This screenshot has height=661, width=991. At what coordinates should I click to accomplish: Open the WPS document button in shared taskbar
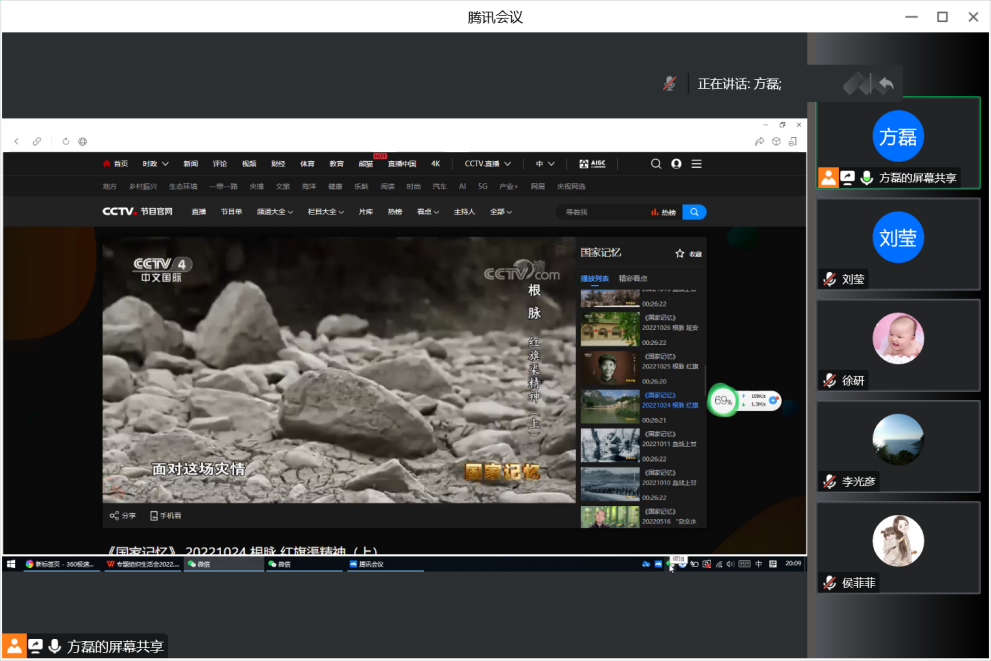pyautogui.click(x=143, y=564)
